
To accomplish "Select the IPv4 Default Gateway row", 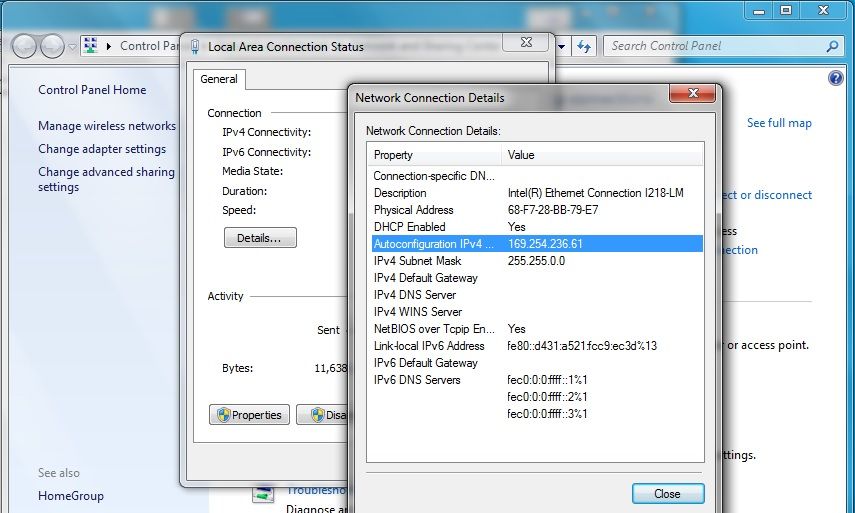I will click(537, 278).
